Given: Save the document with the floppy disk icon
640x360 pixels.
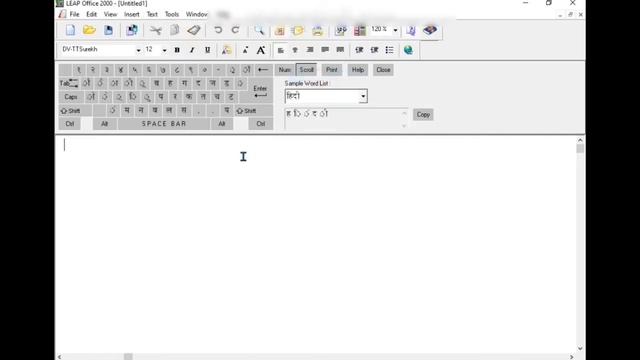Looking at the screenshot, I should point(108,30).
